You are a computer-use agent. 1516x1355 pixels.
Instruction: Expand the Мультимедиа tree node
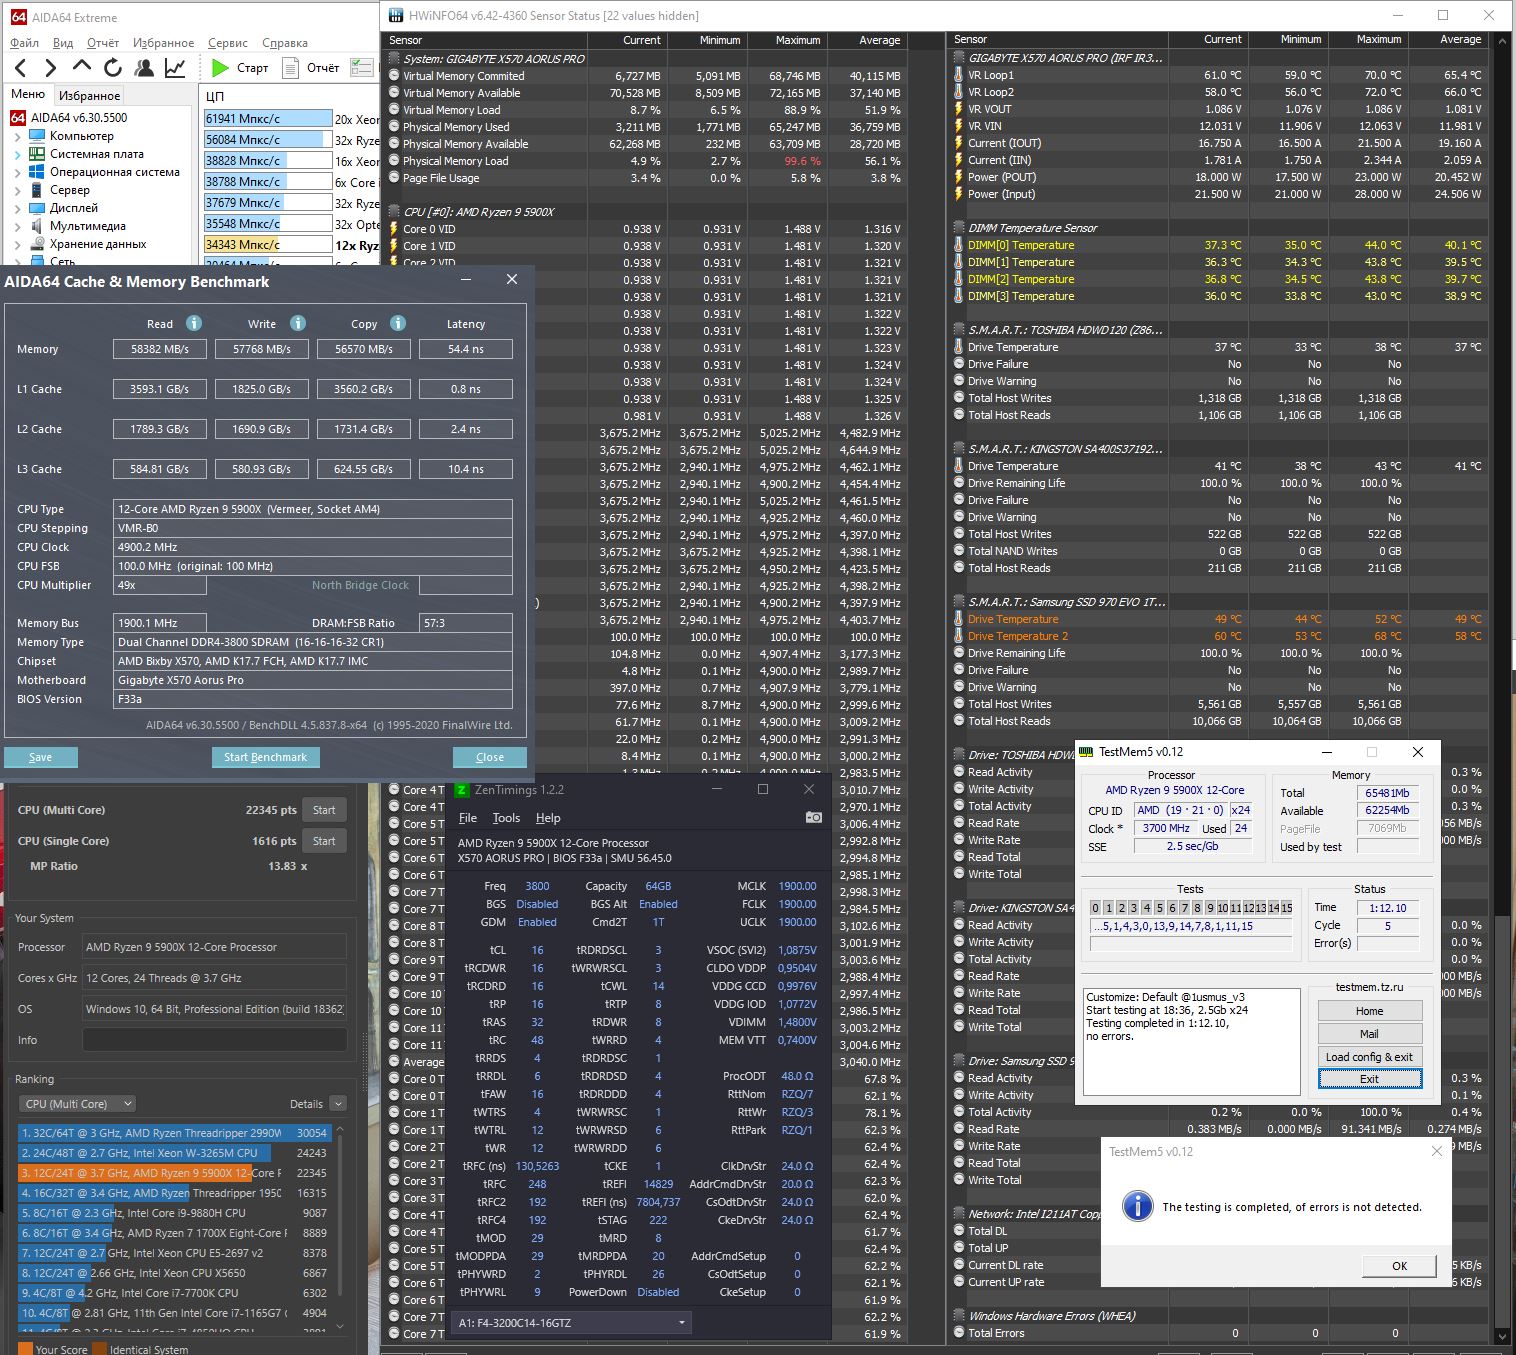(17, 226)
